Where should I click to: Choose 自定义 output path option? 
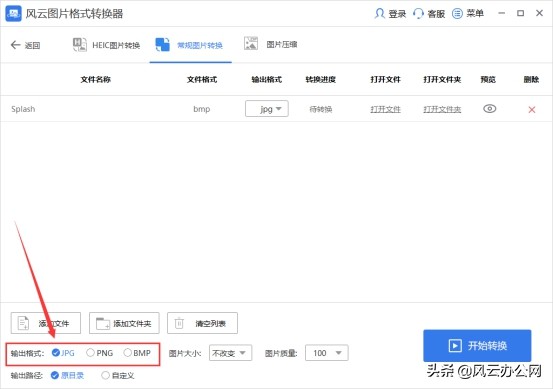pos(105,375)
